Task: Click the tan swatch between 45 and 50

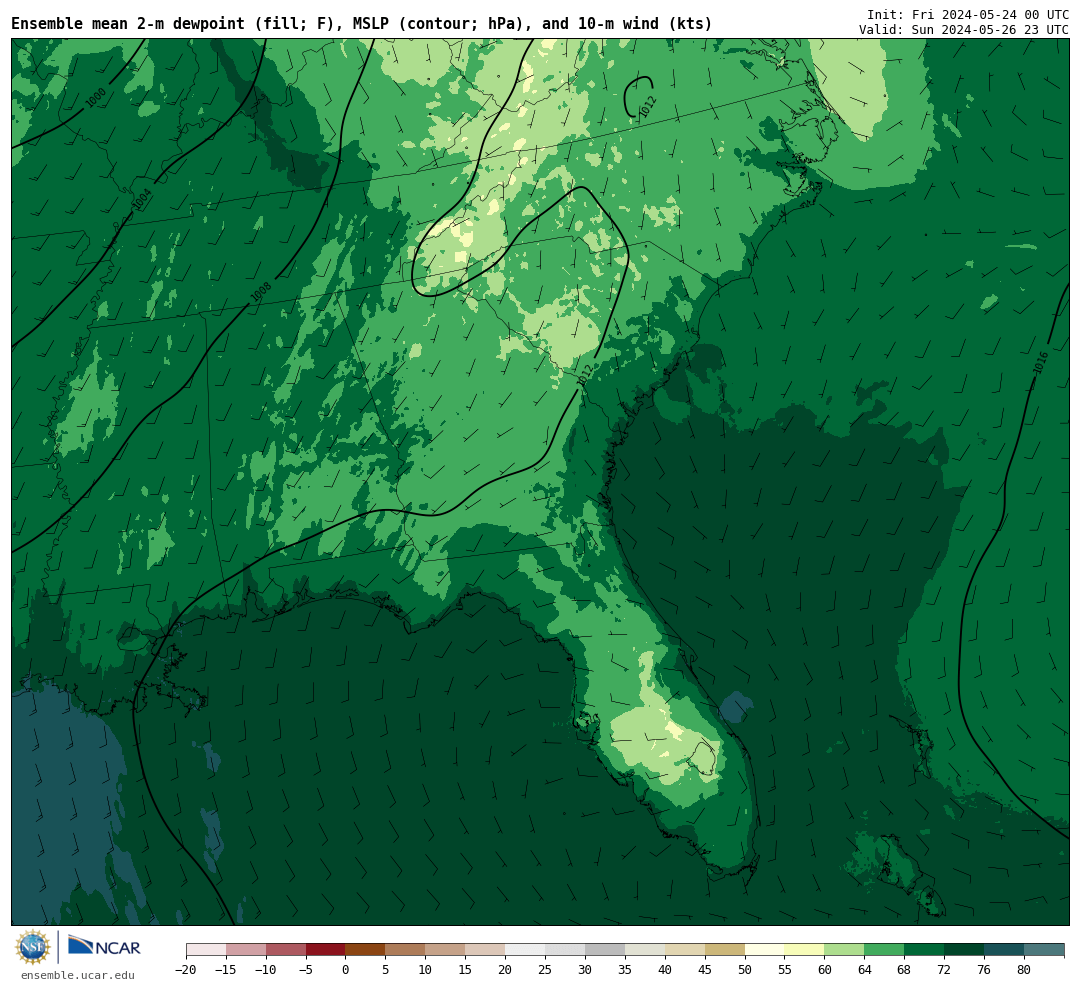Action: click(x=725, y=950)
